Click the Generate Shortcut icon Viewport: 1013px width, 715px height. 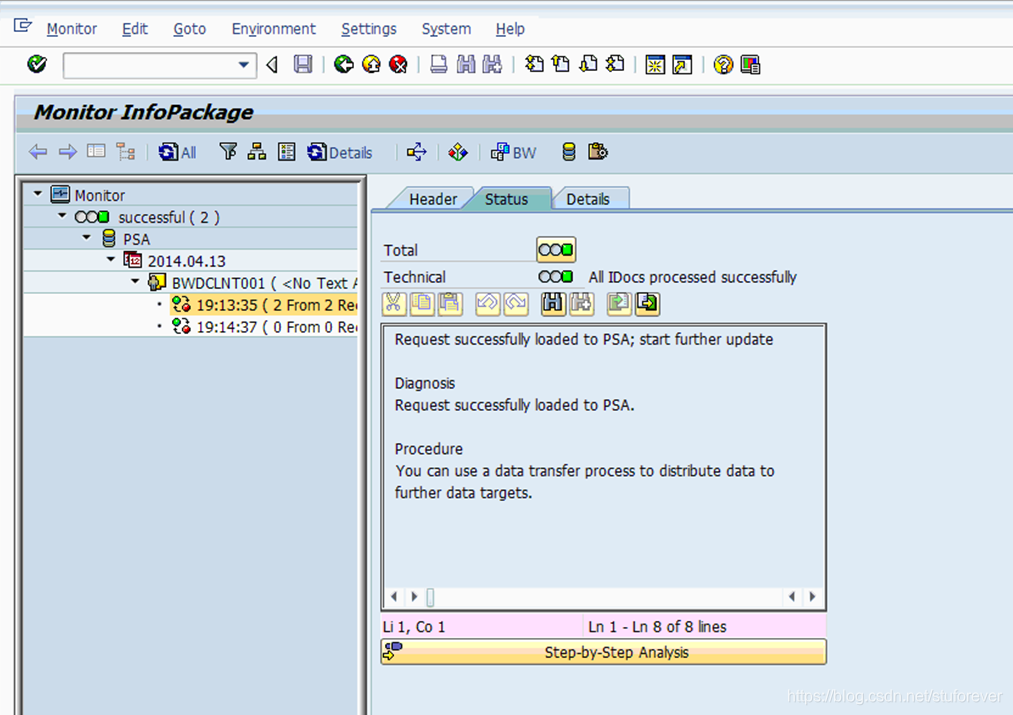pyautogui.click(x=682, y=65)
